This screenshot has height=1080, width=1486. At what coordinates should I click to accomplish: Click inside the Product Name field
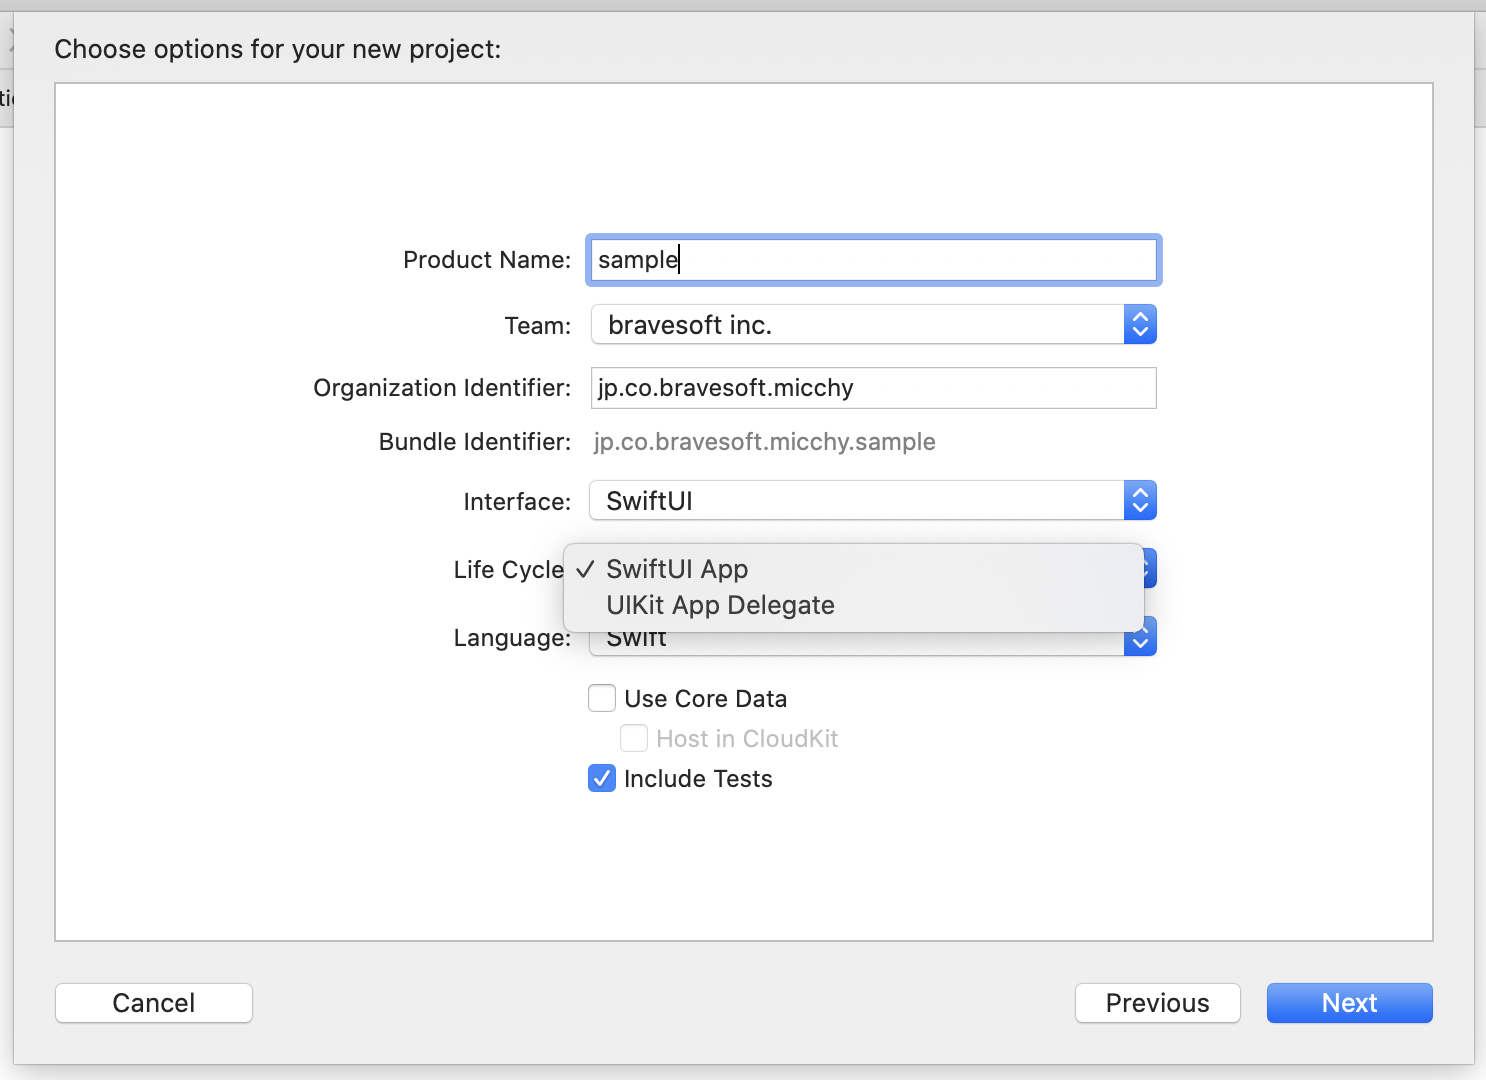coord(872,260)
